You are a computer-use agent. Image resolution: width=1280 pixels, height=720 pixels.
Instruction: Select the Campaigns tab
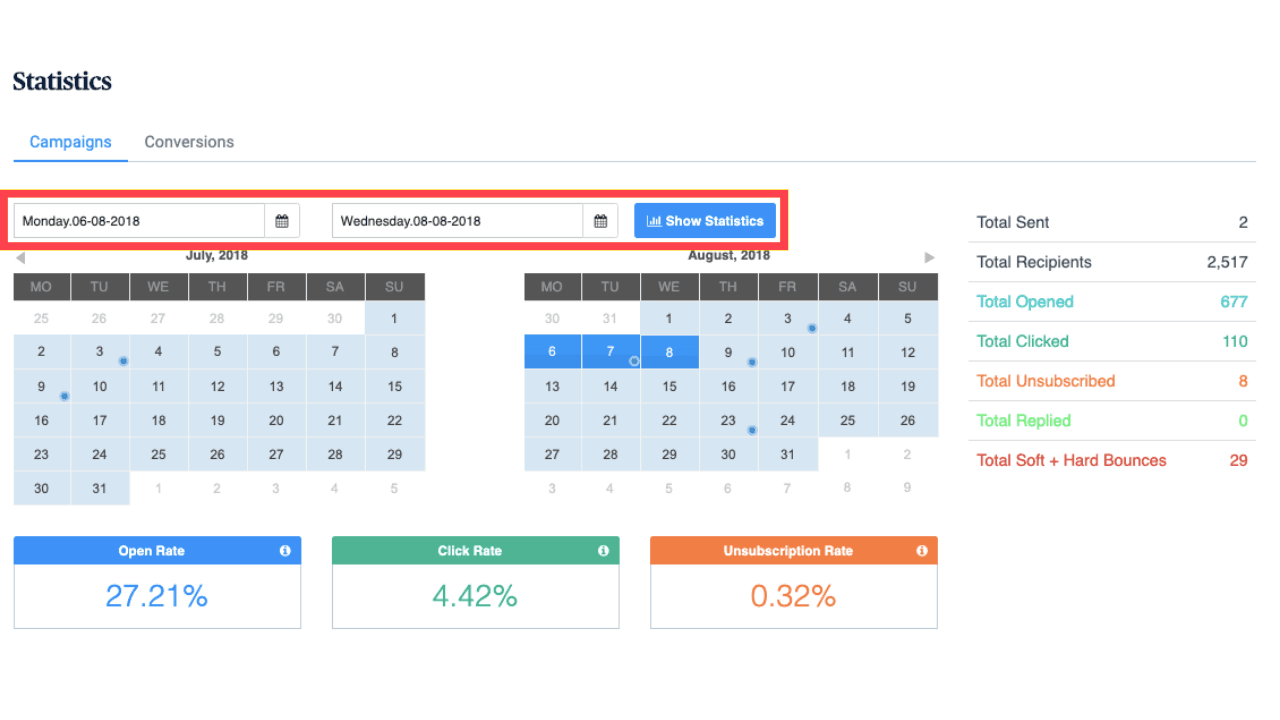point(70,142)
